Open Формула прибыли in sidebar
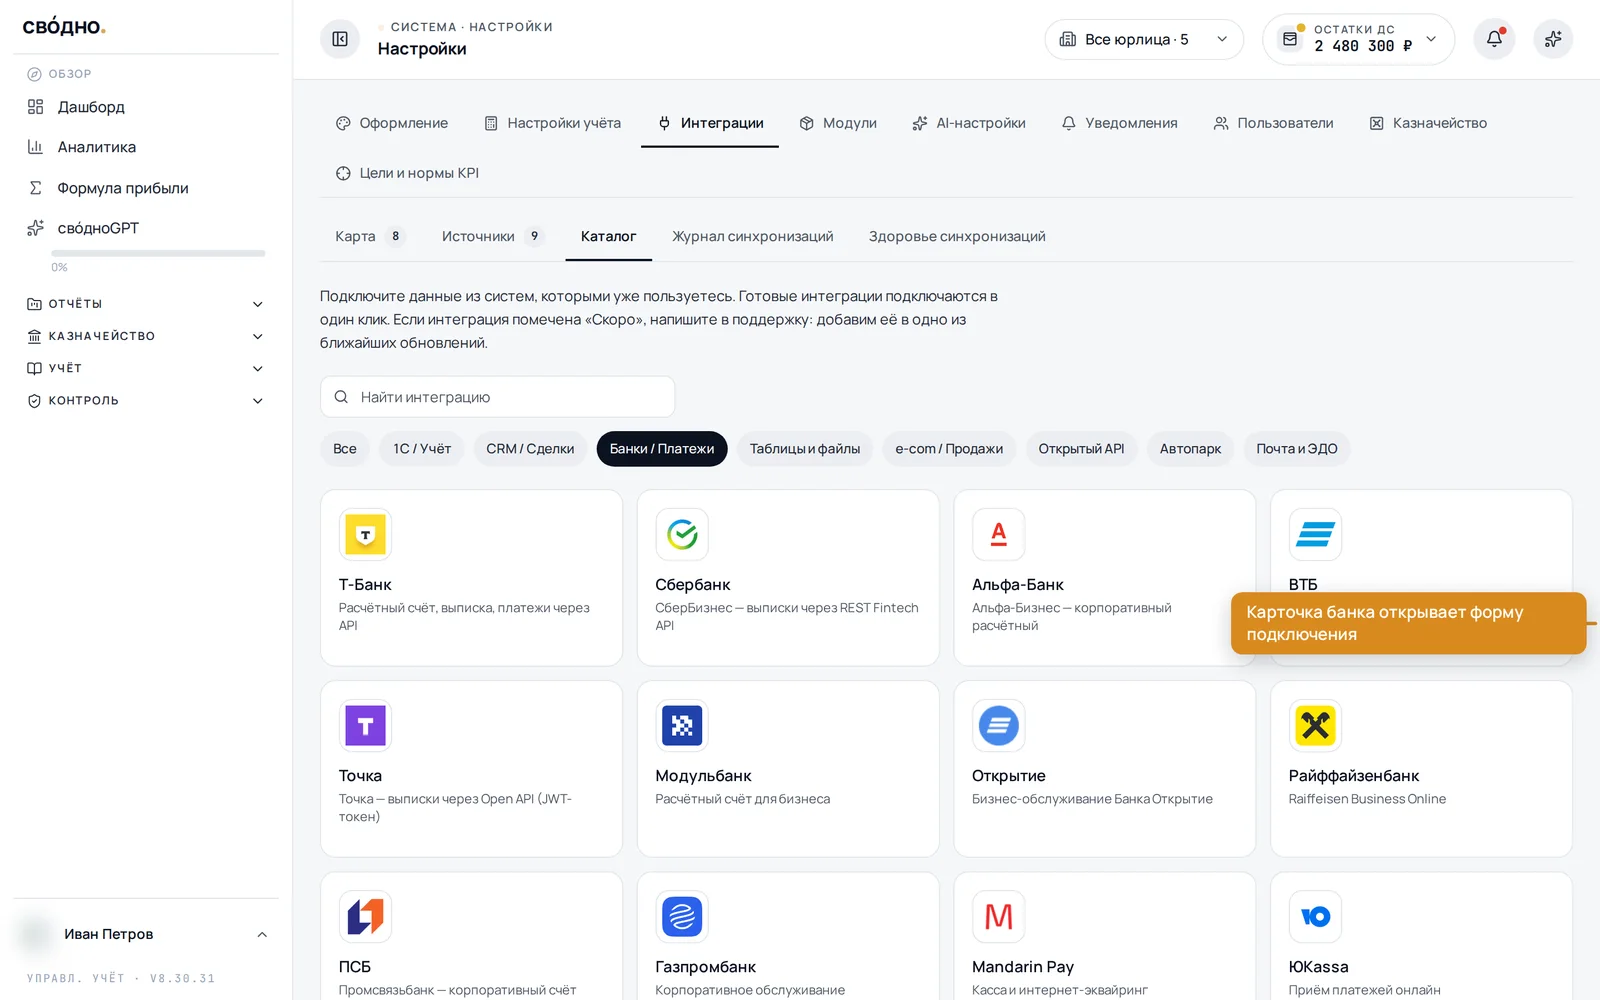 click(x=146, y=188)
